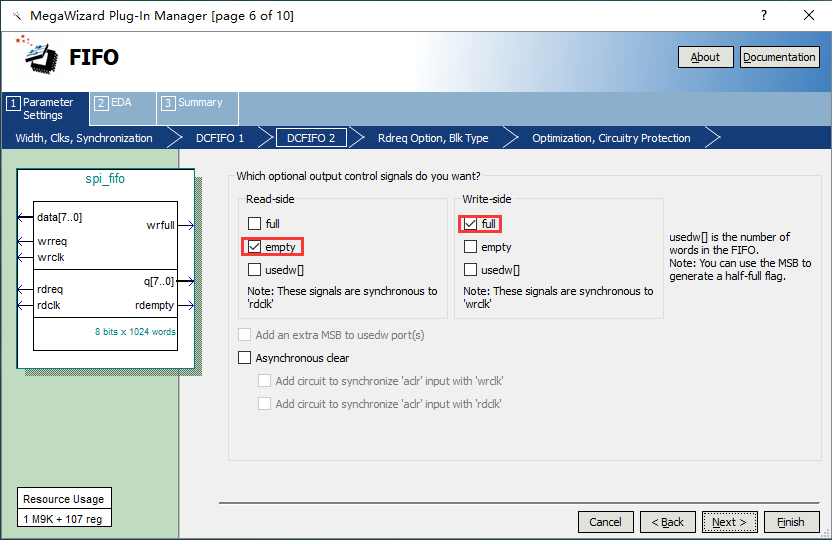Toggle the Asynchronous clear checkbox
This screenshot has width=832, height=540.
tap(245, 358)
